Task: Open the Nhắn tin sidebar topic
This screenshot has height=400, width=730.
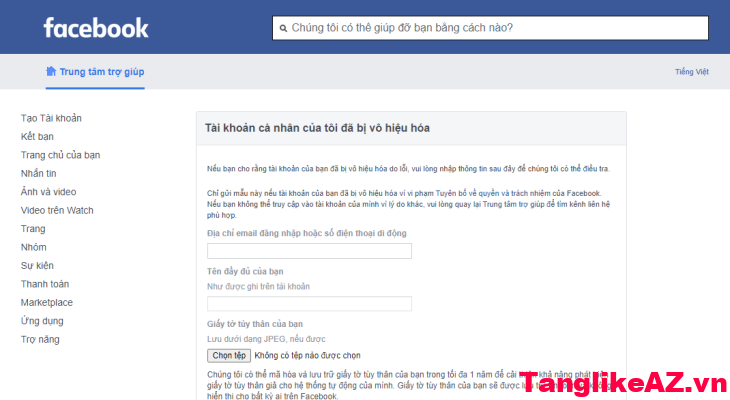Action: coord(39,173)
